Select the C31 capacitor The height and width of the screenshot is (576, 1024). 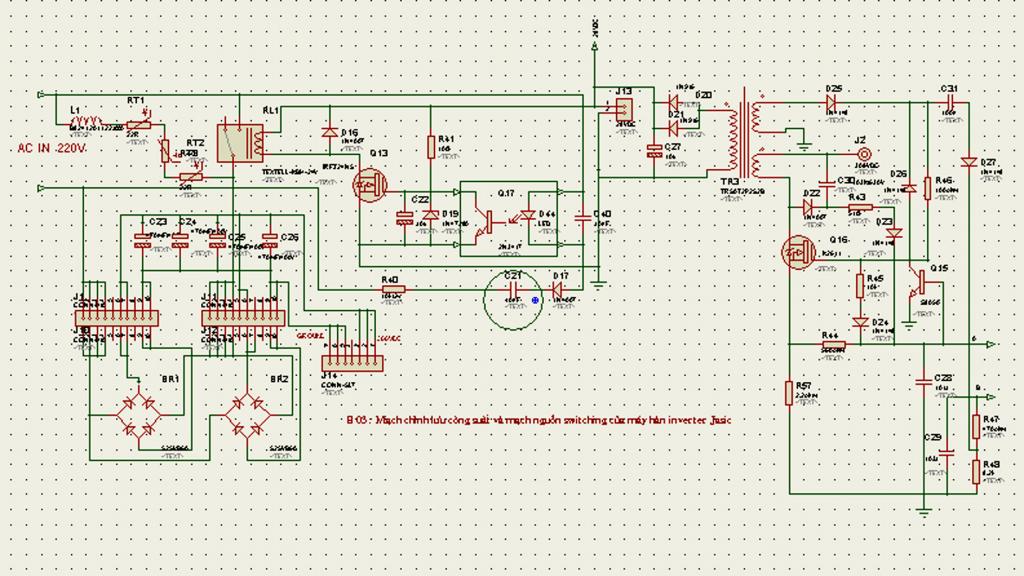click(950, 102)
